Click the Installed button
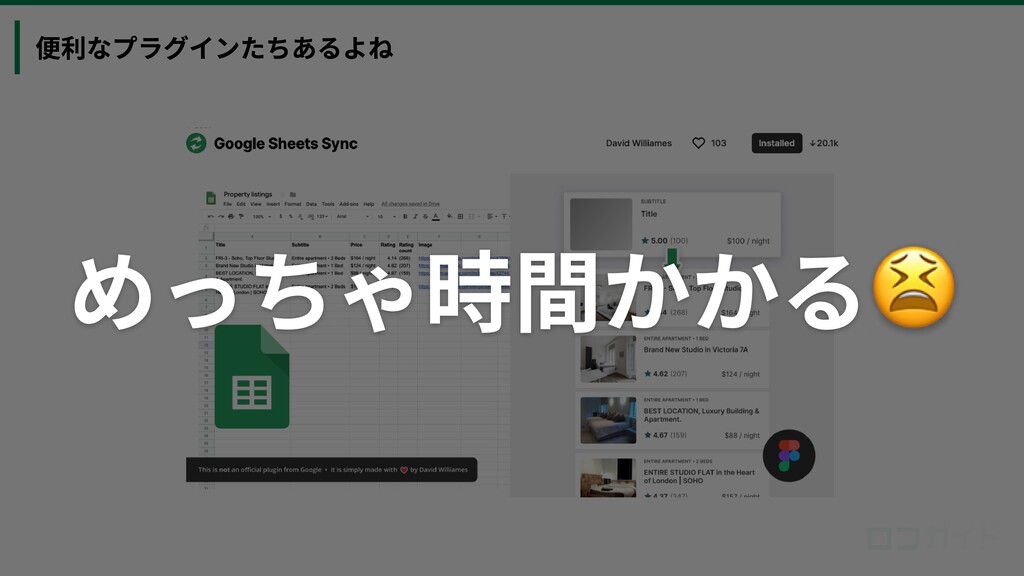The image size is (1024, 576). point(776,143)
